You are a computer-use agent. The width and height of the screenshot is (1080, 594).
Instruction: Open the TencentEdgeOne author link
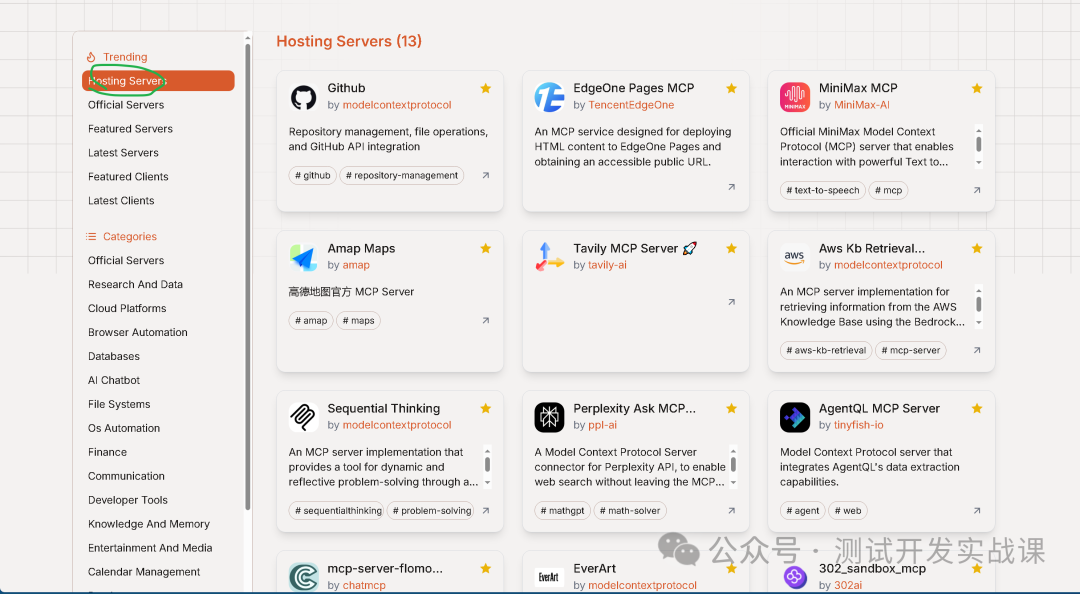tap(631, 105)
